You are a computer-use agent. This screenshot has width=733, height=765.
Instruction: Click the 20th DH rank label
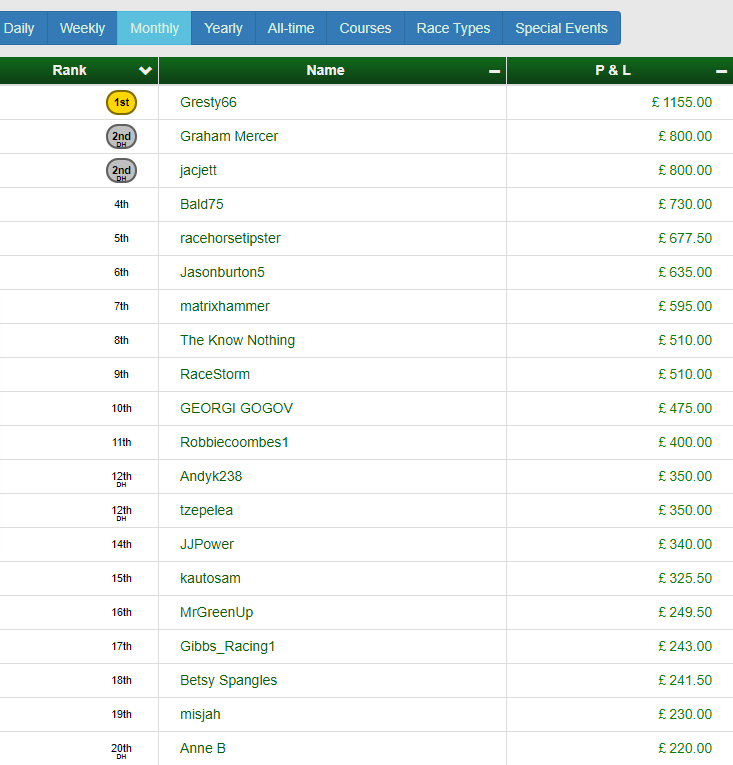[x=122, y=750]
